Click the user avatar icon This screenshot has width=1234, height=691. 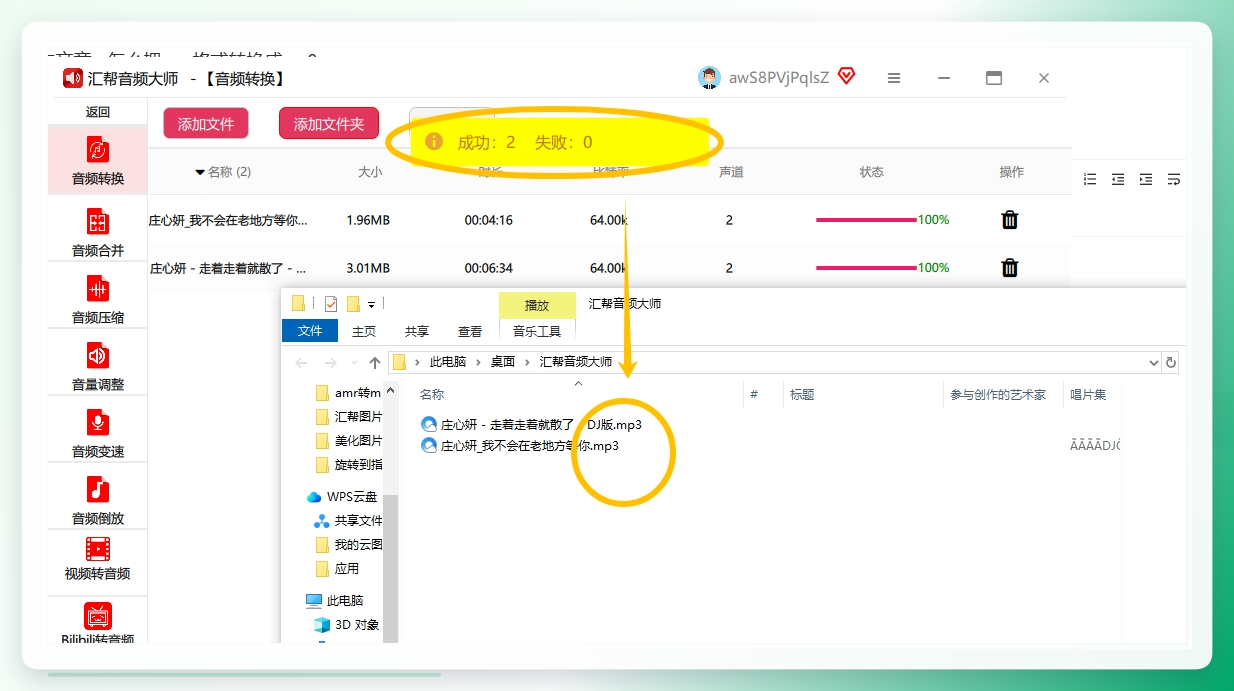[709, 78]
